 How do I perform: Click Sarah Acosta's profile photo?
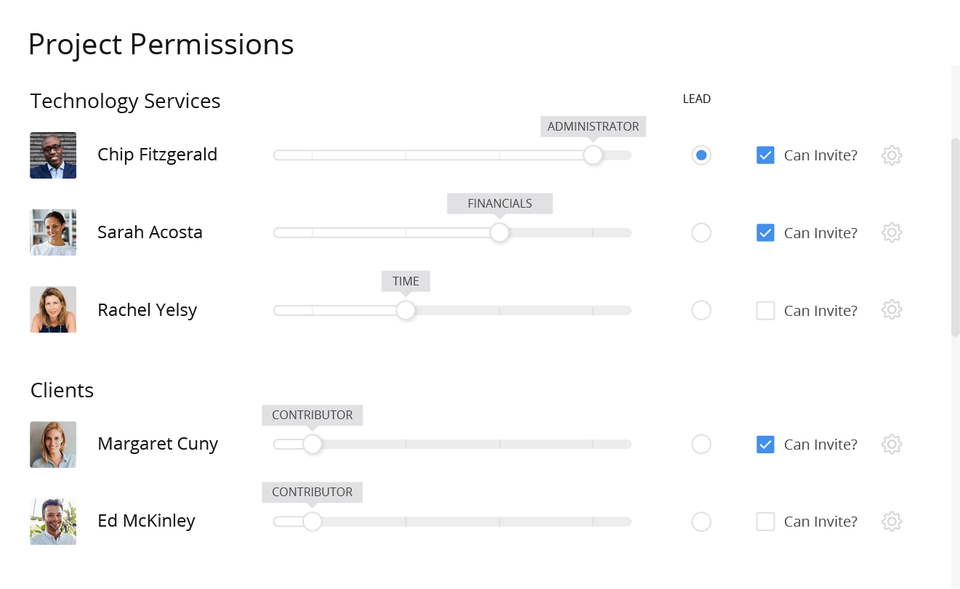[53, 232]
